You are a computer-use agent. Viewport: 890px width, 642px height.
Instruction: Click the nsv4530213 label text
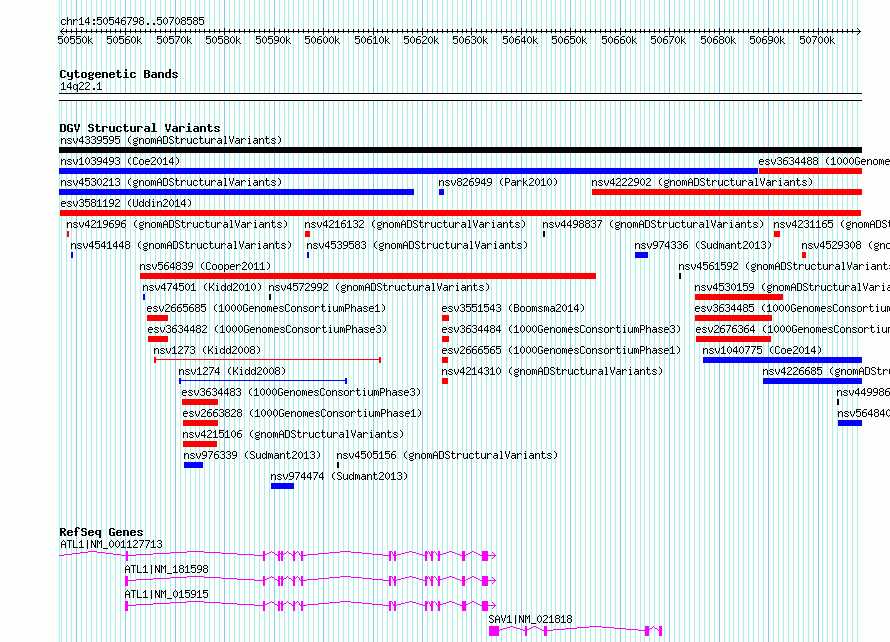click(x=171, y=182)
